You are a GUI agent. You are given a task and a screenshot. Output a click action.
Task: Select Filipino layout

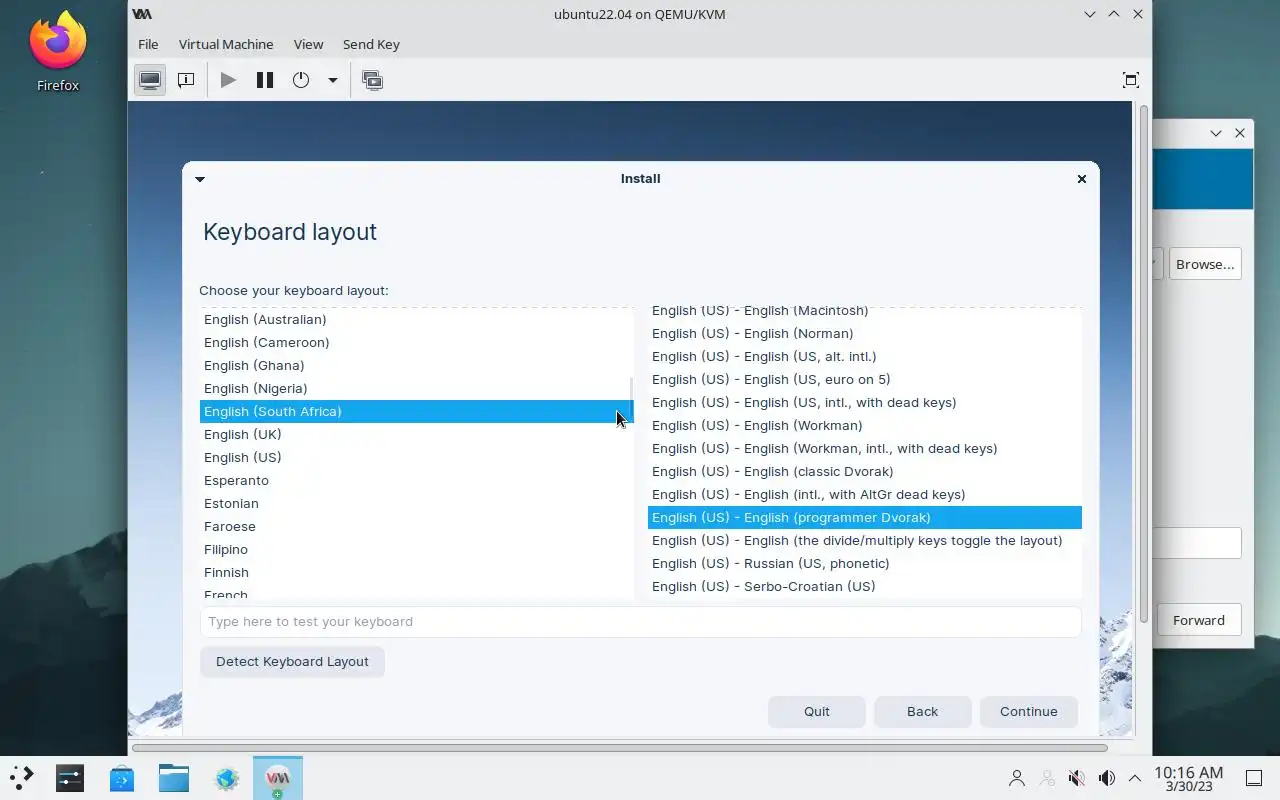click(x=416, y=549)
